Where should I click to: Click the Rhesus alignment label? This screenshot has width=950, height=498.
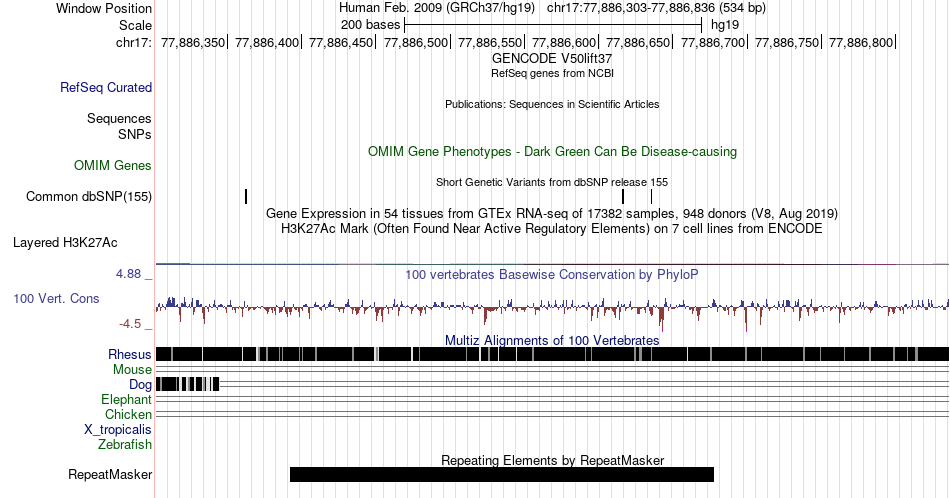point(130,354)
